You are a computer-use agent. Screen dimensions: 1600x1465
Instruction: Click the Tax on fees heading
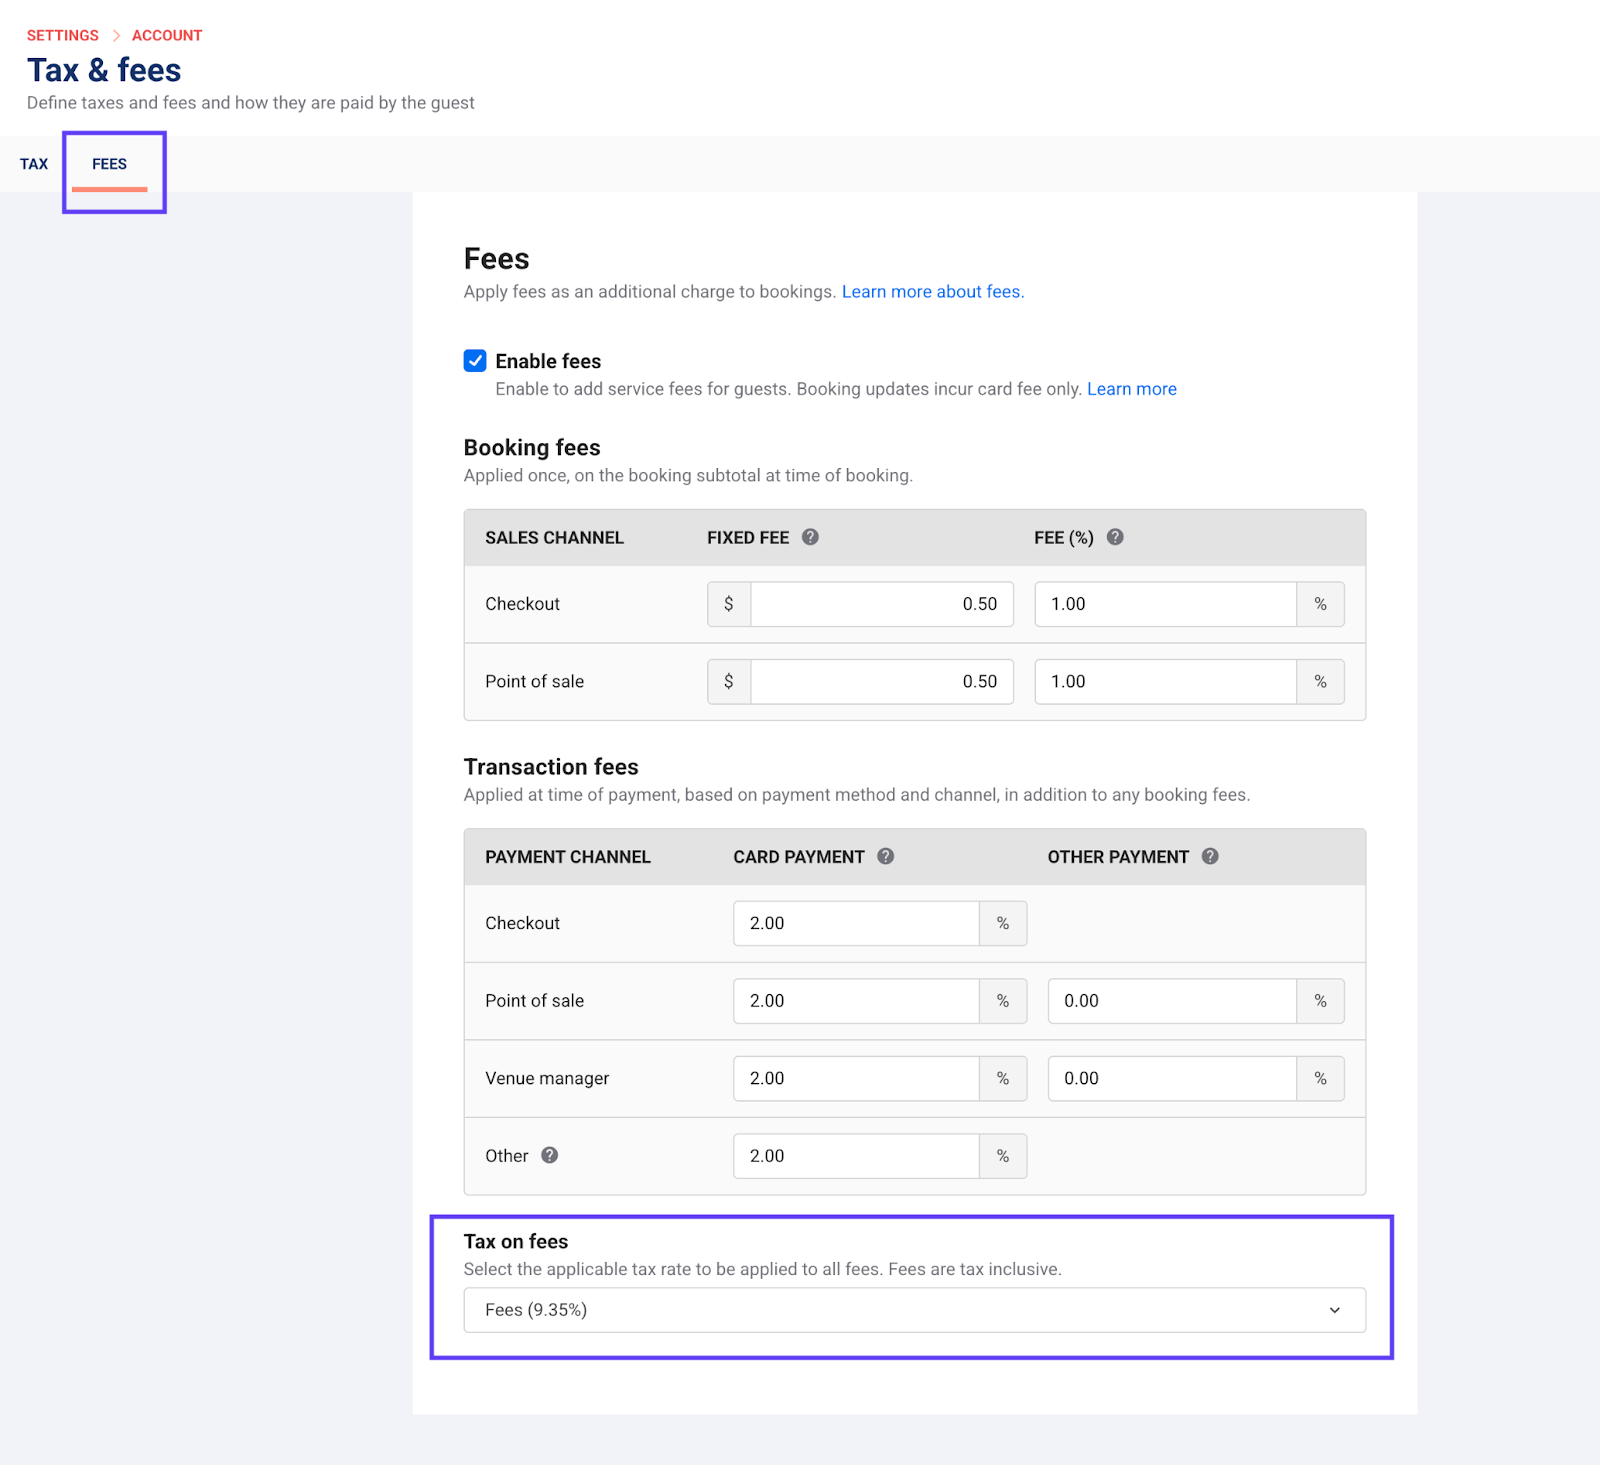[x=516, y=1241]
